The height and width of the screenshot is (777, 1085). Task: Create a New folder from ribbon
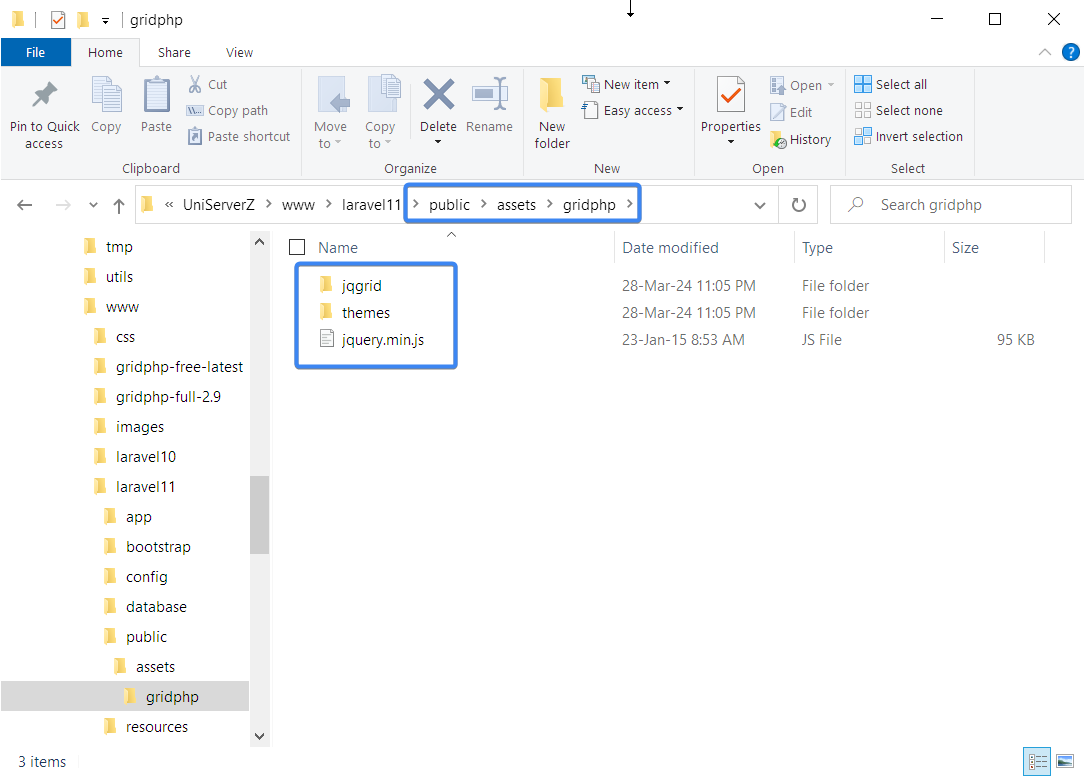coord(552,112)
